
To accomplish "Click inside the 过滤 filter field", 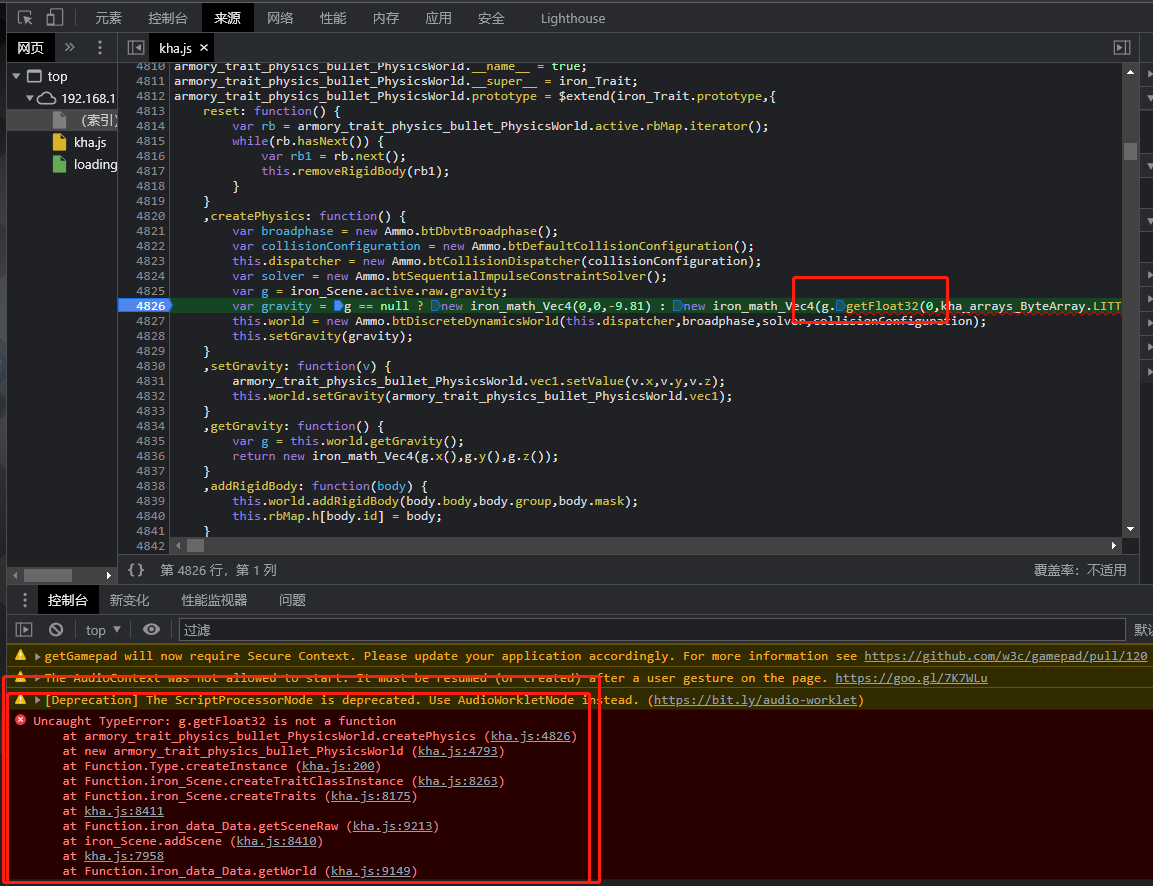I will tap(300, 631).
